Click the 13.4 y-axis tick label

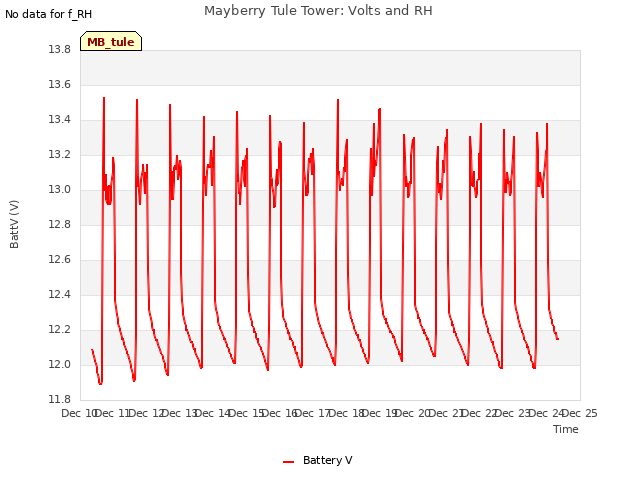coord(60,120)
